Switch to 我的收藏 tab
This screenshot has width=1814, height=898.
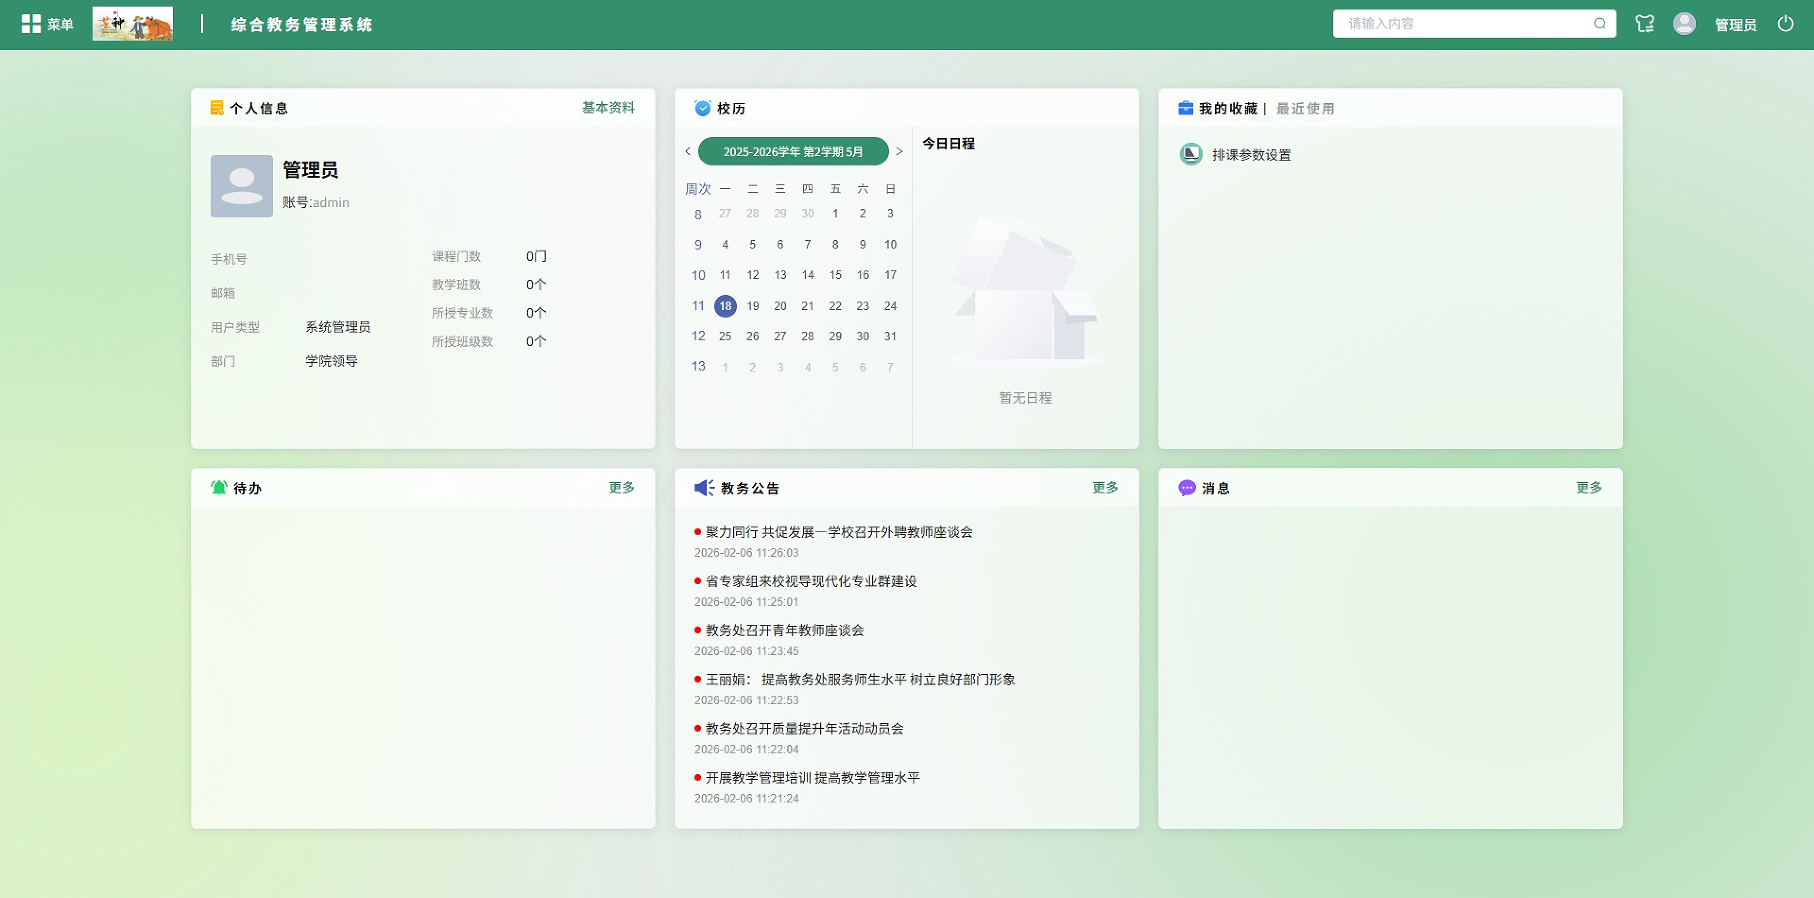click(x=1228, y=109)
